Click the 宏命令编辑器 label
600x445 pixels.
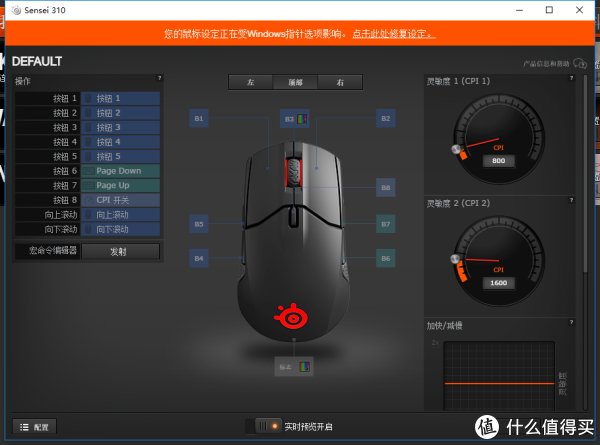tap(53, 251)
